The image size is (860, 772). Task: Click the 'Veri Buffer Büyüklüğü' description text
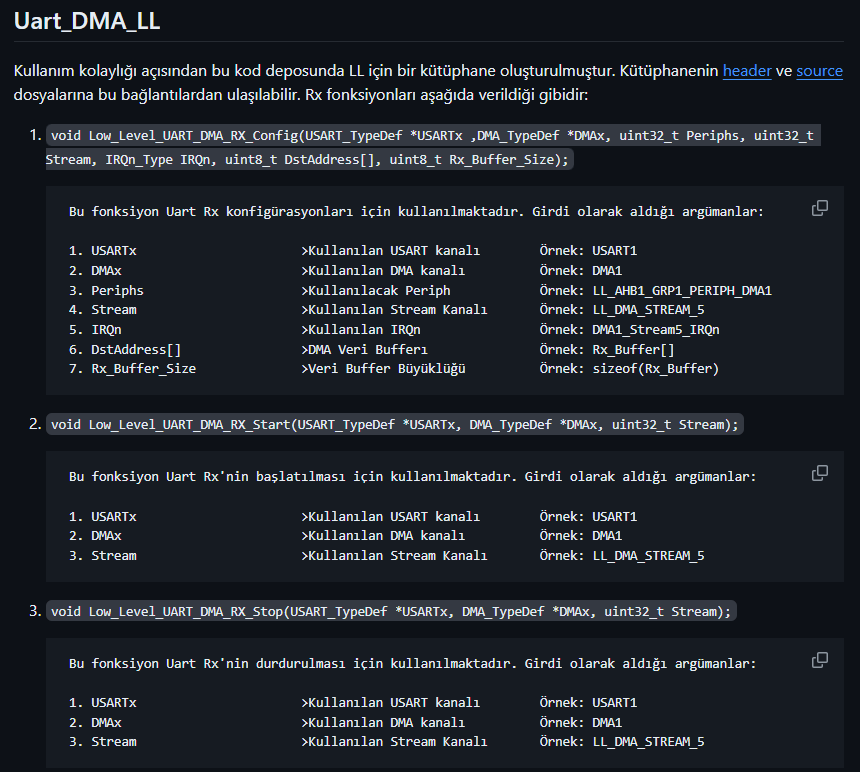click(x=386, y=369)
